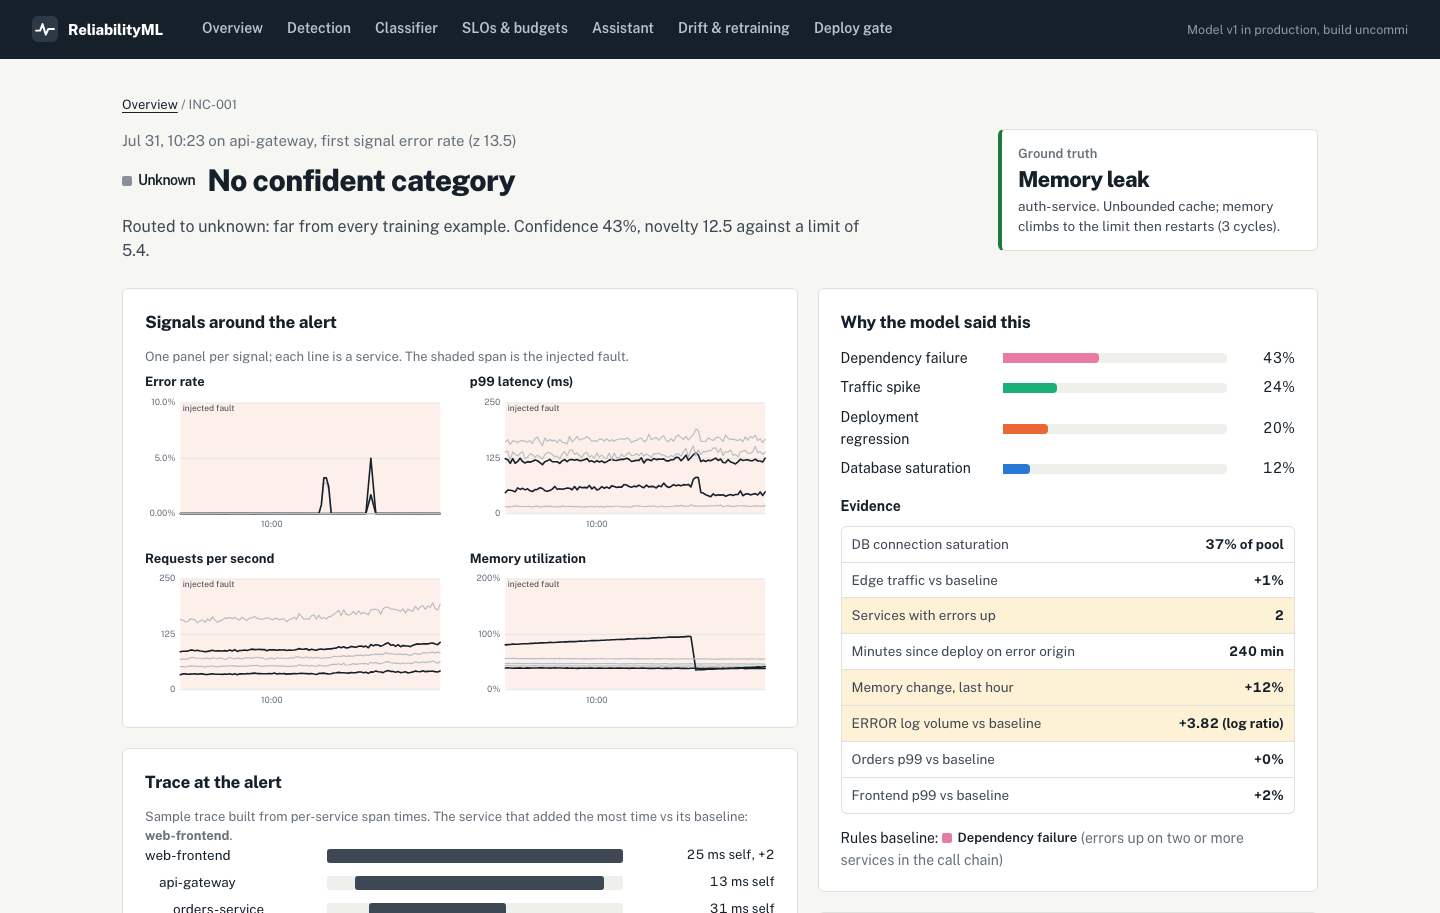This screenshot has width=1440, height=913.
Task: Click the 43% Dependency failure value
Action: 1279,358
